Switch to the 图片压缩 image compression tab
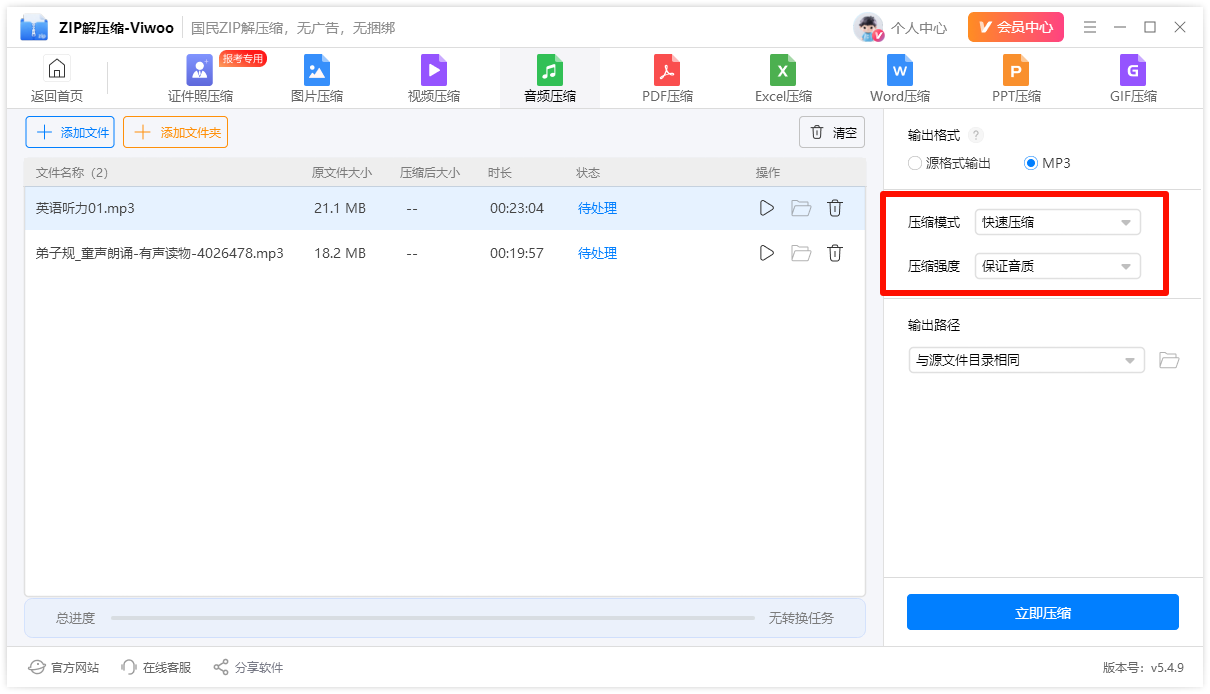This screenshot has height=694, width=1210. [317, 79]
